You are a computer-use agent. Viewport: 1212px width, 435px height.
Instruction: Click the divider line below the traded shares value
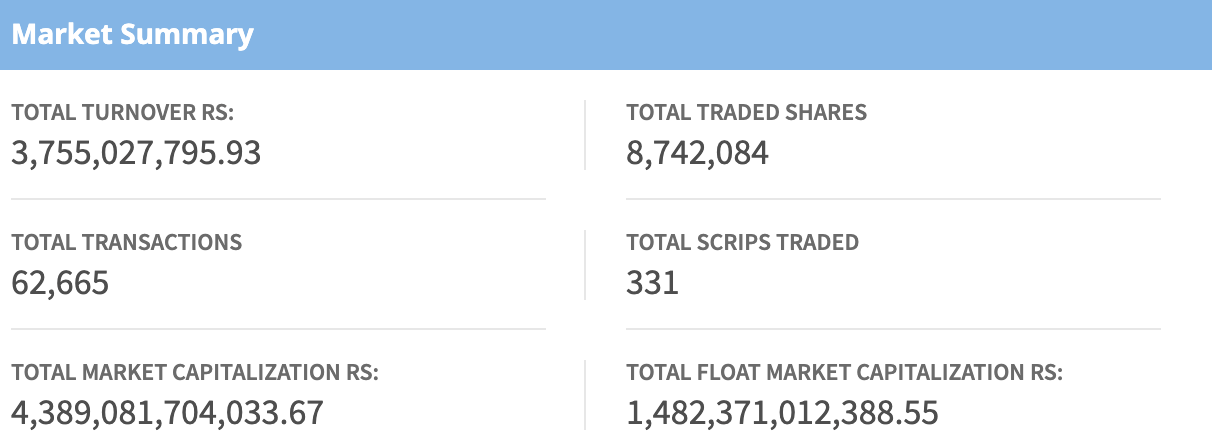coord(893,199)
